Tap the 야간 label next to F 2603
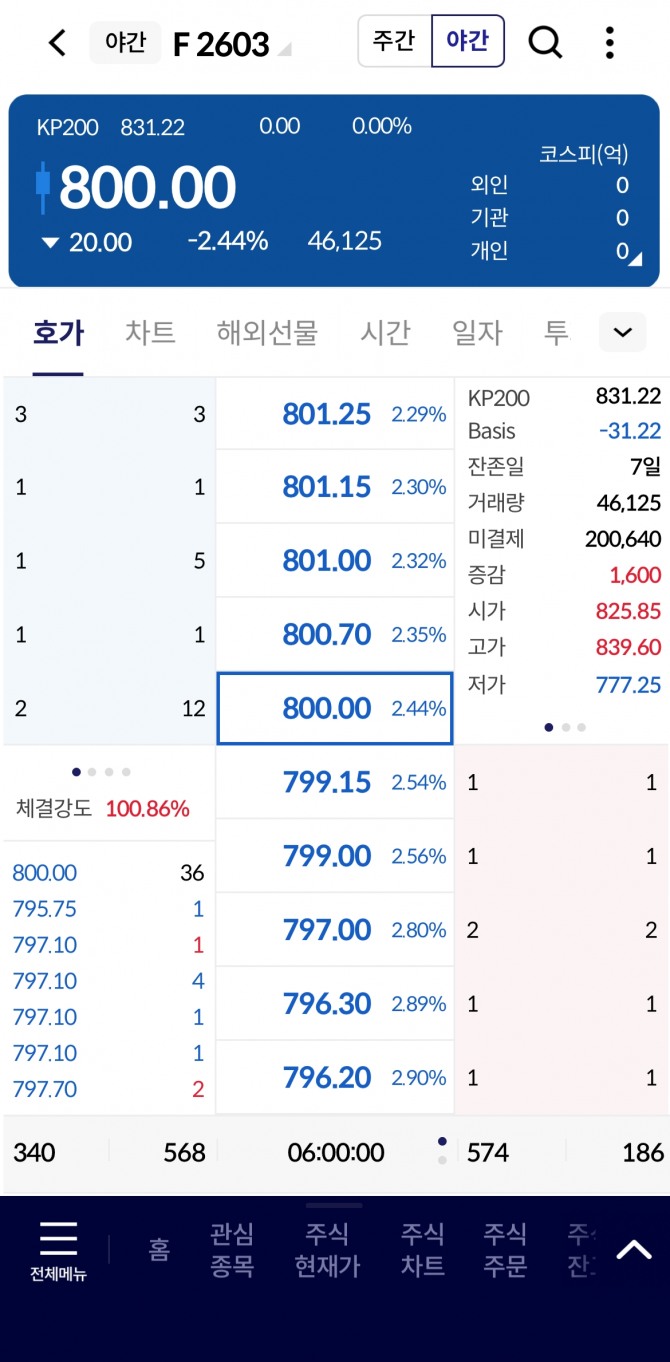The image size is (670, 1362). click(125, 42)
